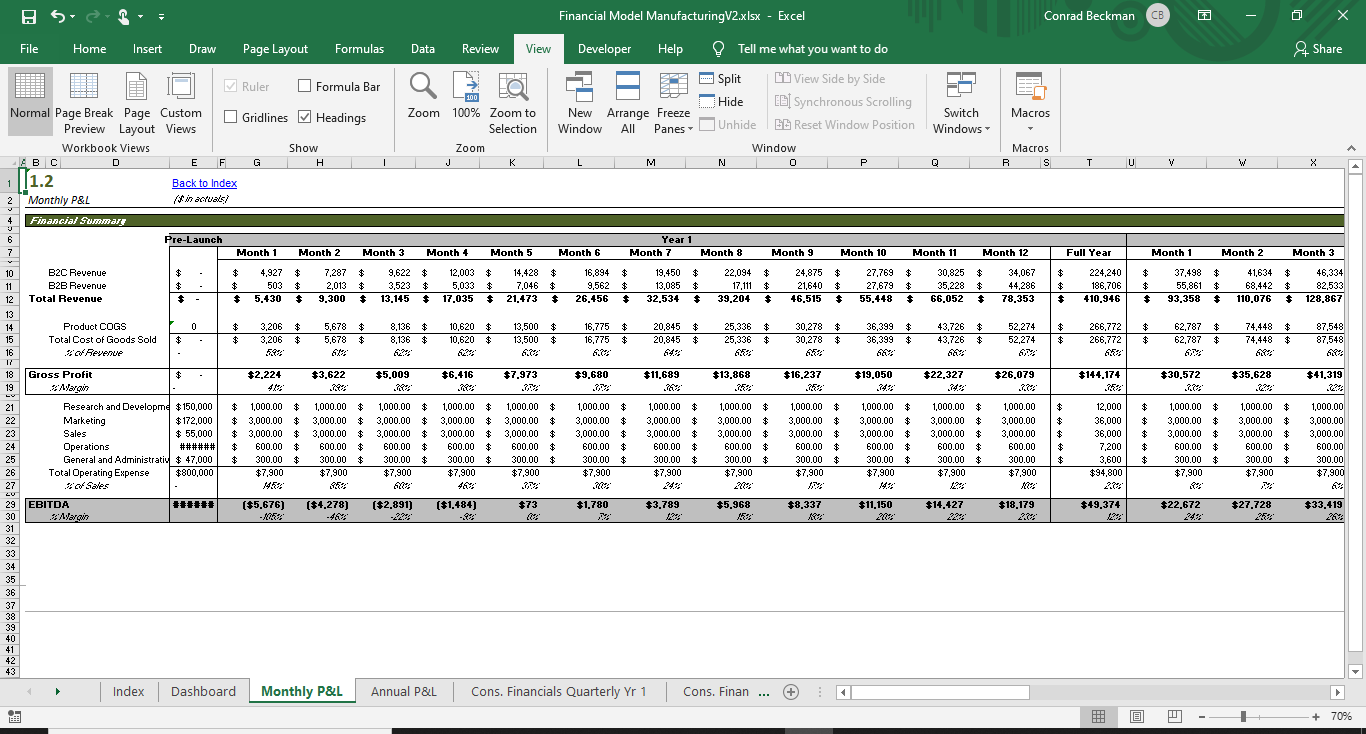Click the vertical scrollbar down arrow

1355,671
